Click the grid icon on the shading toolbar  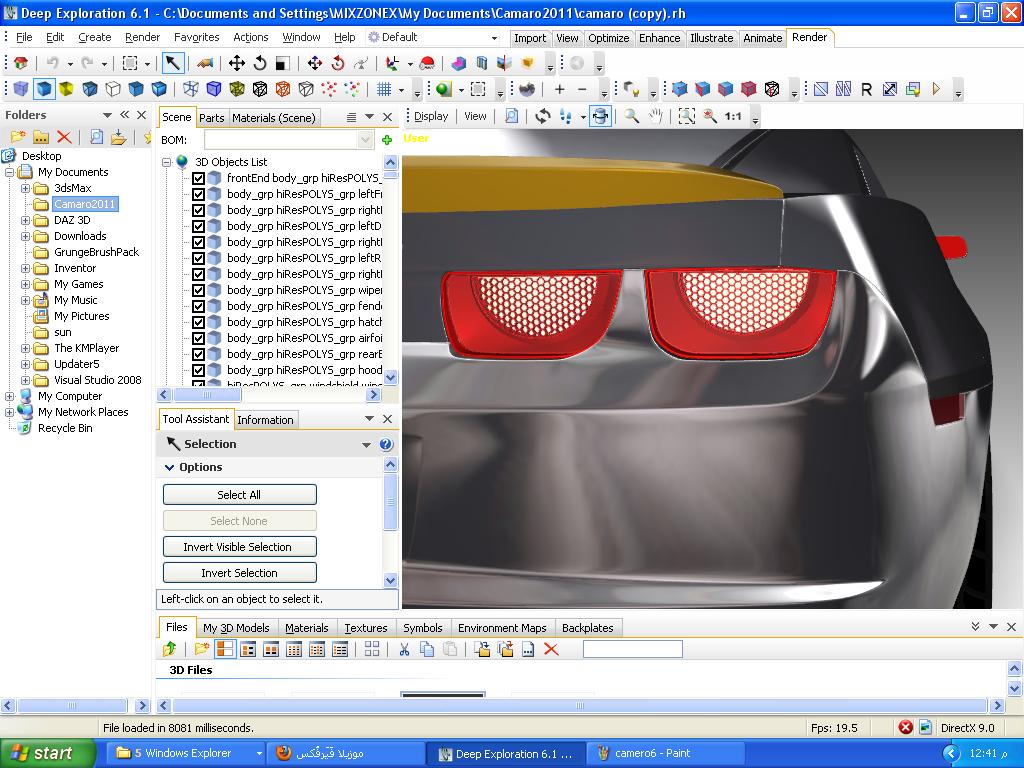[384, 89]
